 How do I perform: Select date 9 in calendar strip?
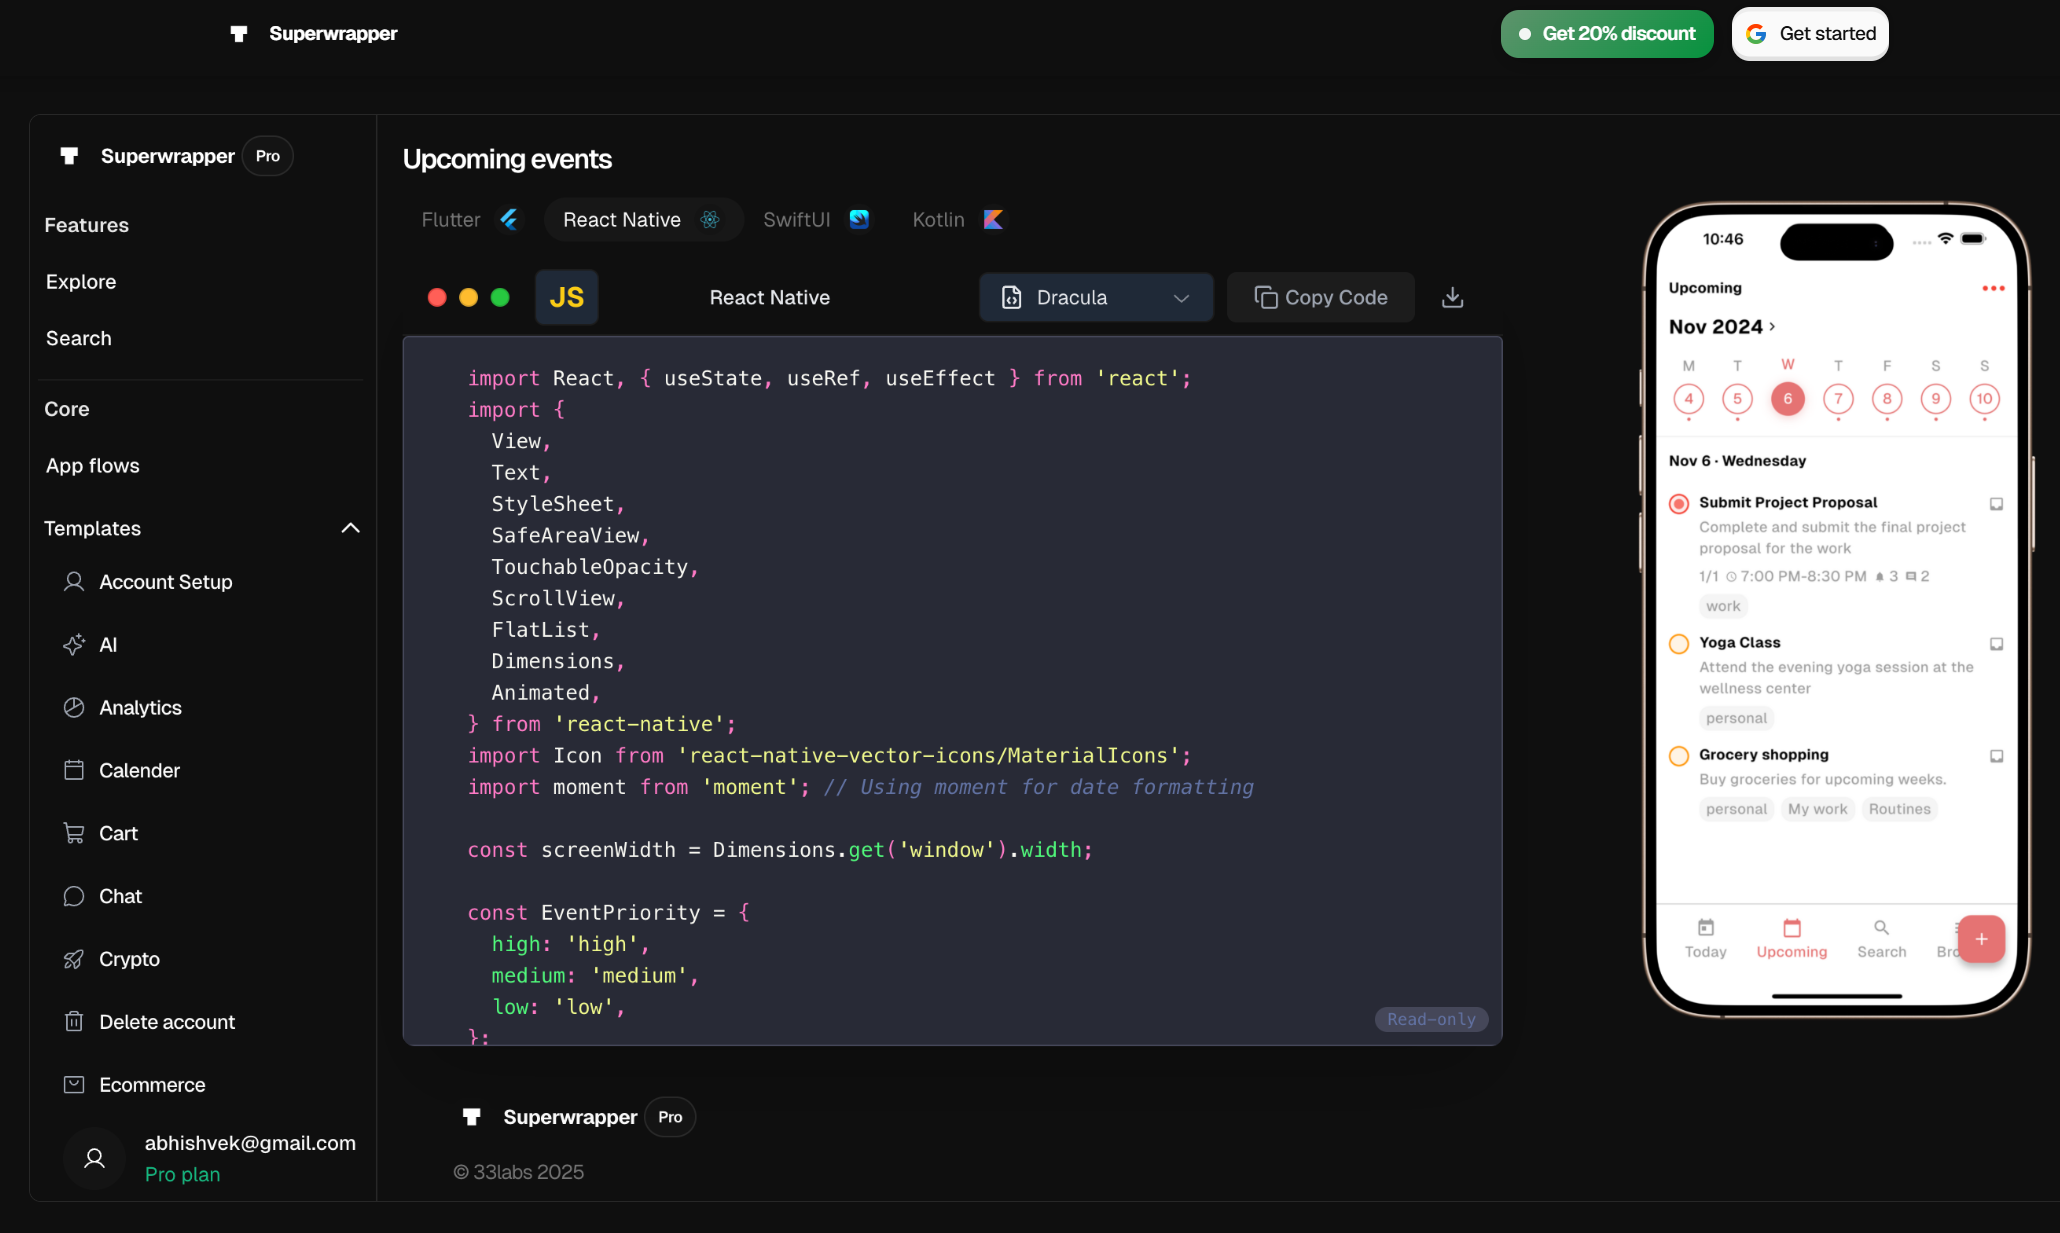pyautogui.click(x=1936, y=399)
